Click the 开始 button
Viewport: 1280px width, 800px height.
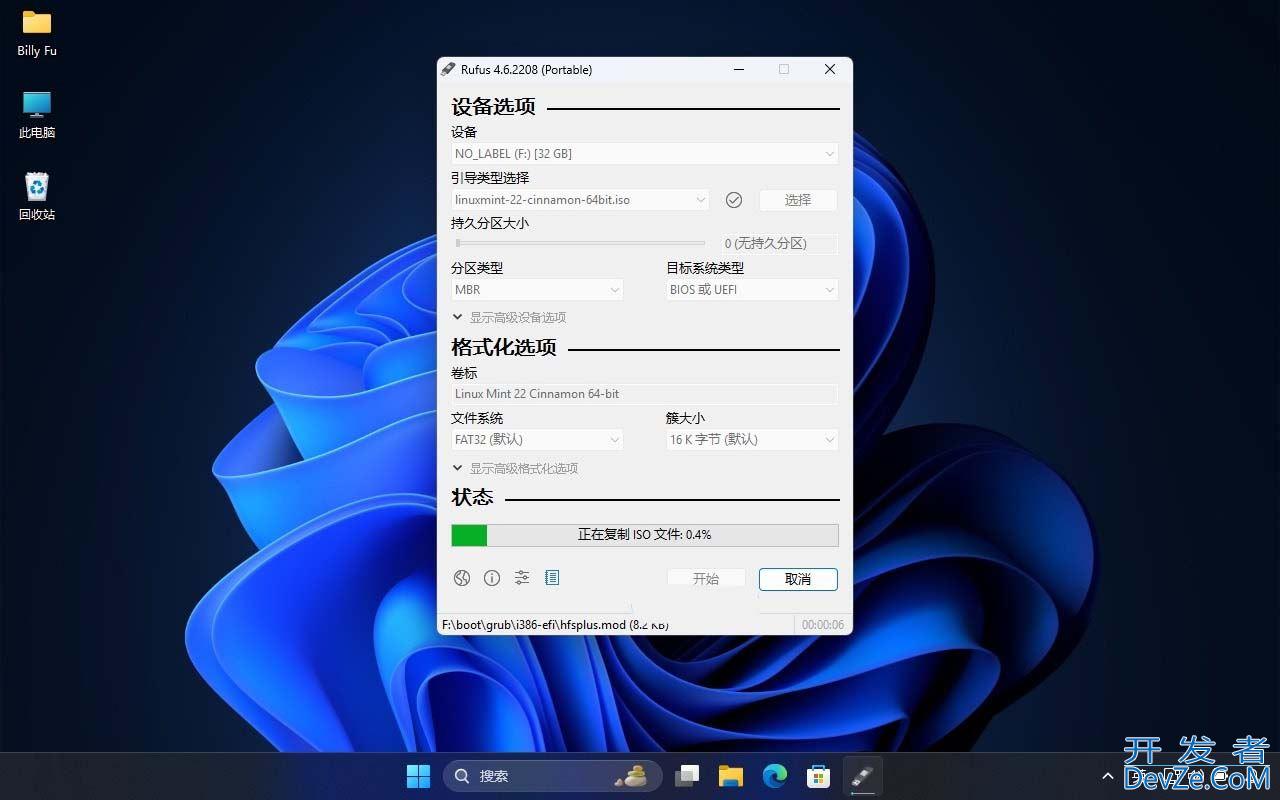[x=706, y=579]
